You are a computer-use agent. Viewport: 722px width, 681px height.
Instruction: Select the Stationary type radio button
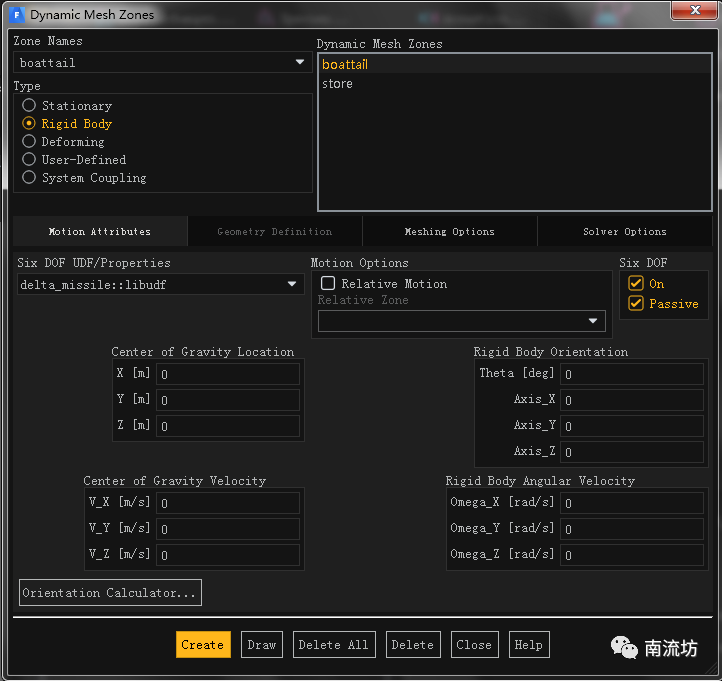(x=29, y=106)
